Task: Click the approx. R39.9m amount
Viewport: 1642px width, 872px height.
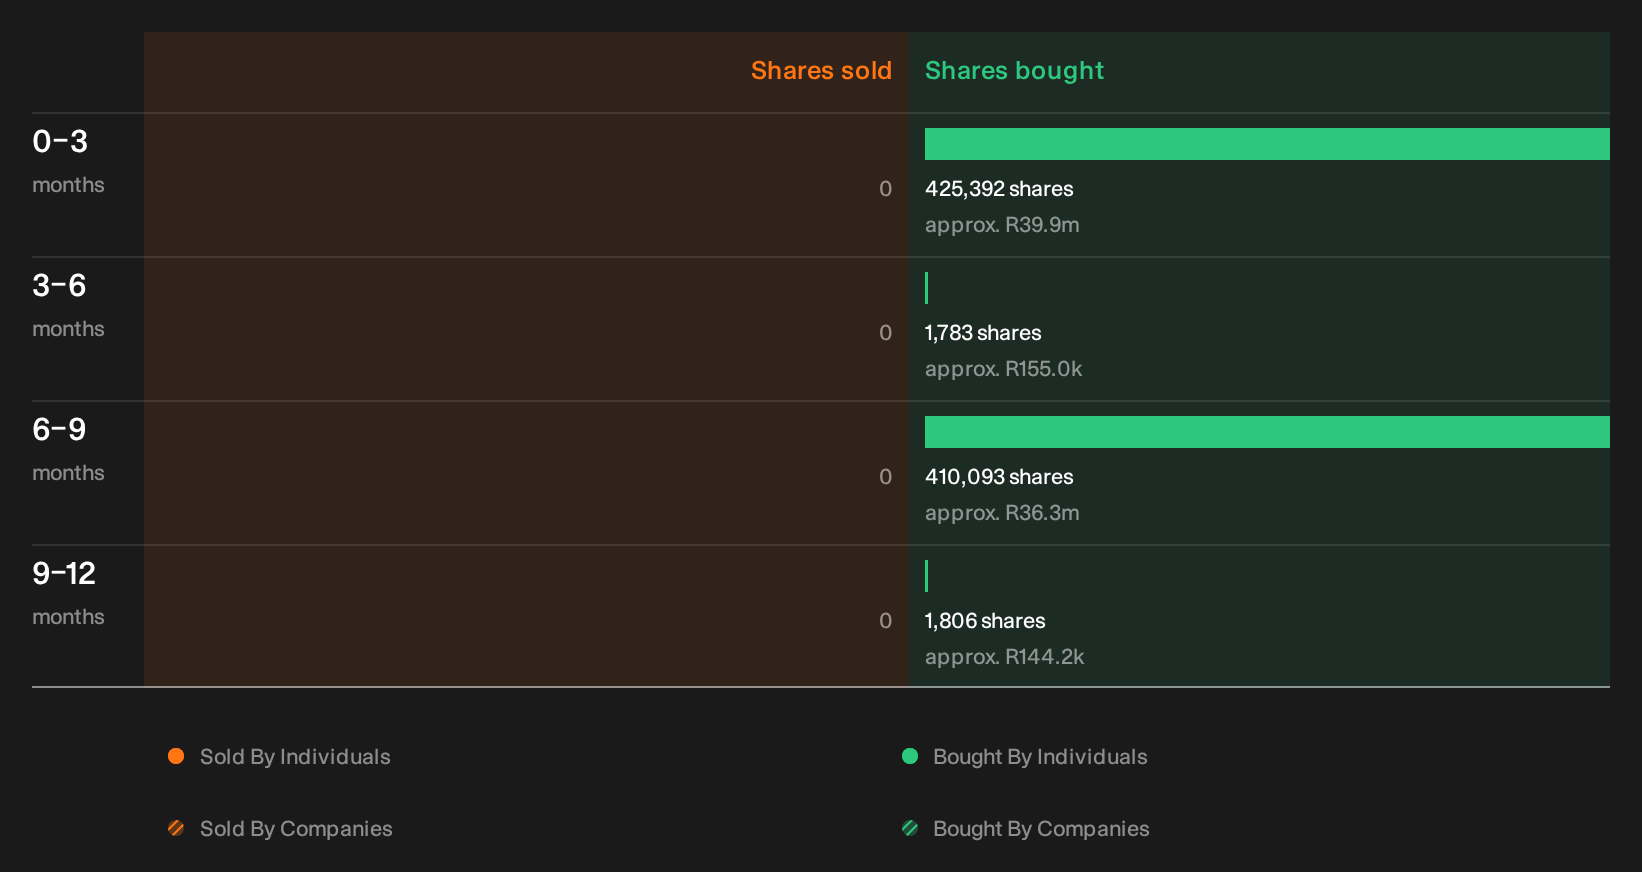Action: click(x=1002, y=225)
